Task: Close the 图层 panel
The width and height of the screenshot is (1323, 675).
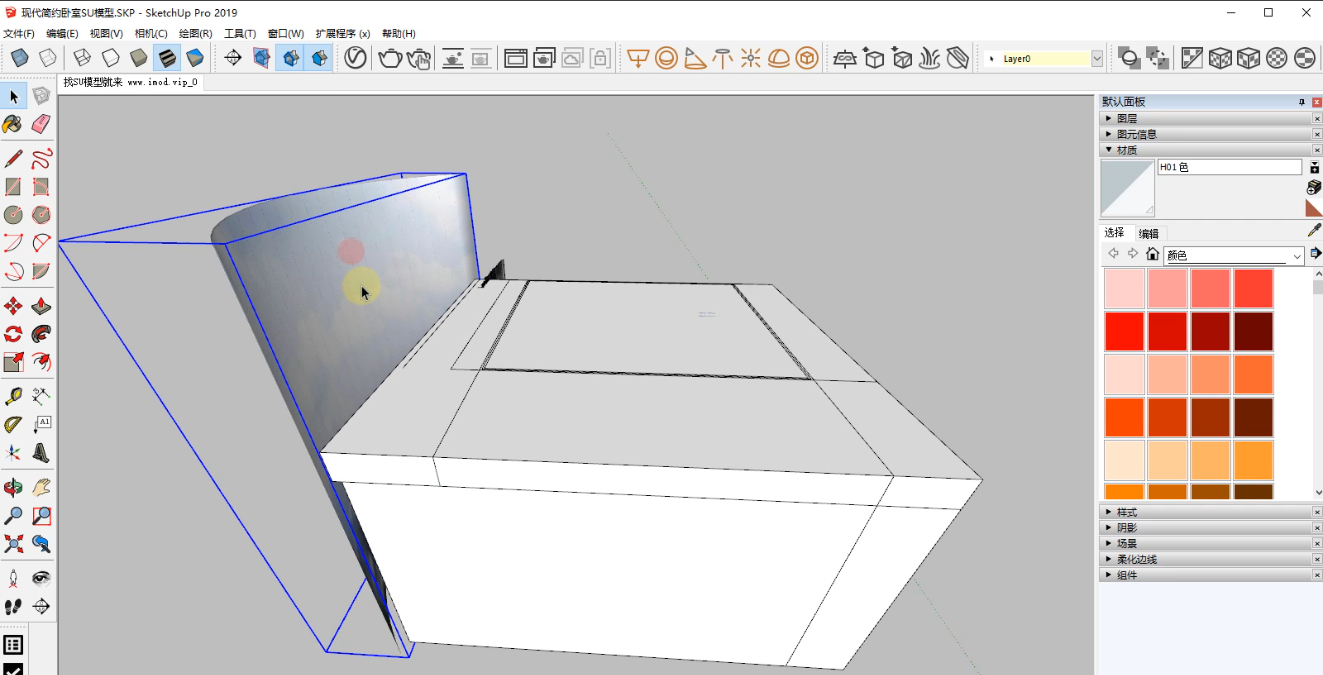Action: 1317,118
